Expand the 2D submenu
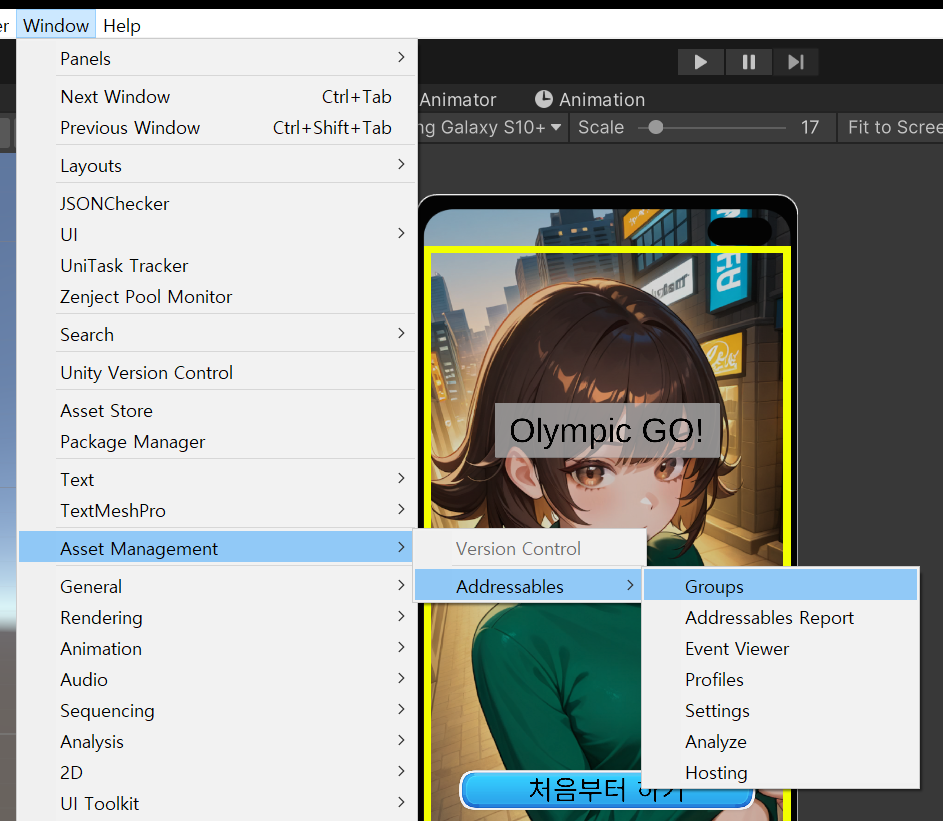943x821 pixels. click(218, 773)
